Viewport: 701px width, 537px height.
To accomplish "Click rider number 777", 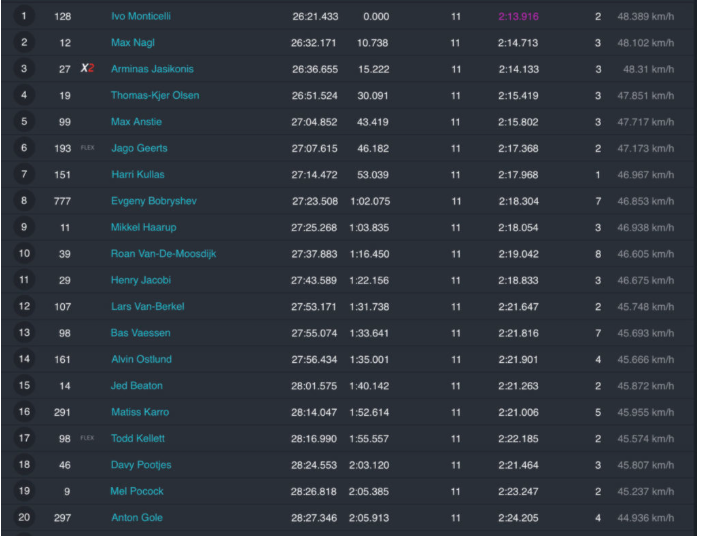I will point(63,201).
